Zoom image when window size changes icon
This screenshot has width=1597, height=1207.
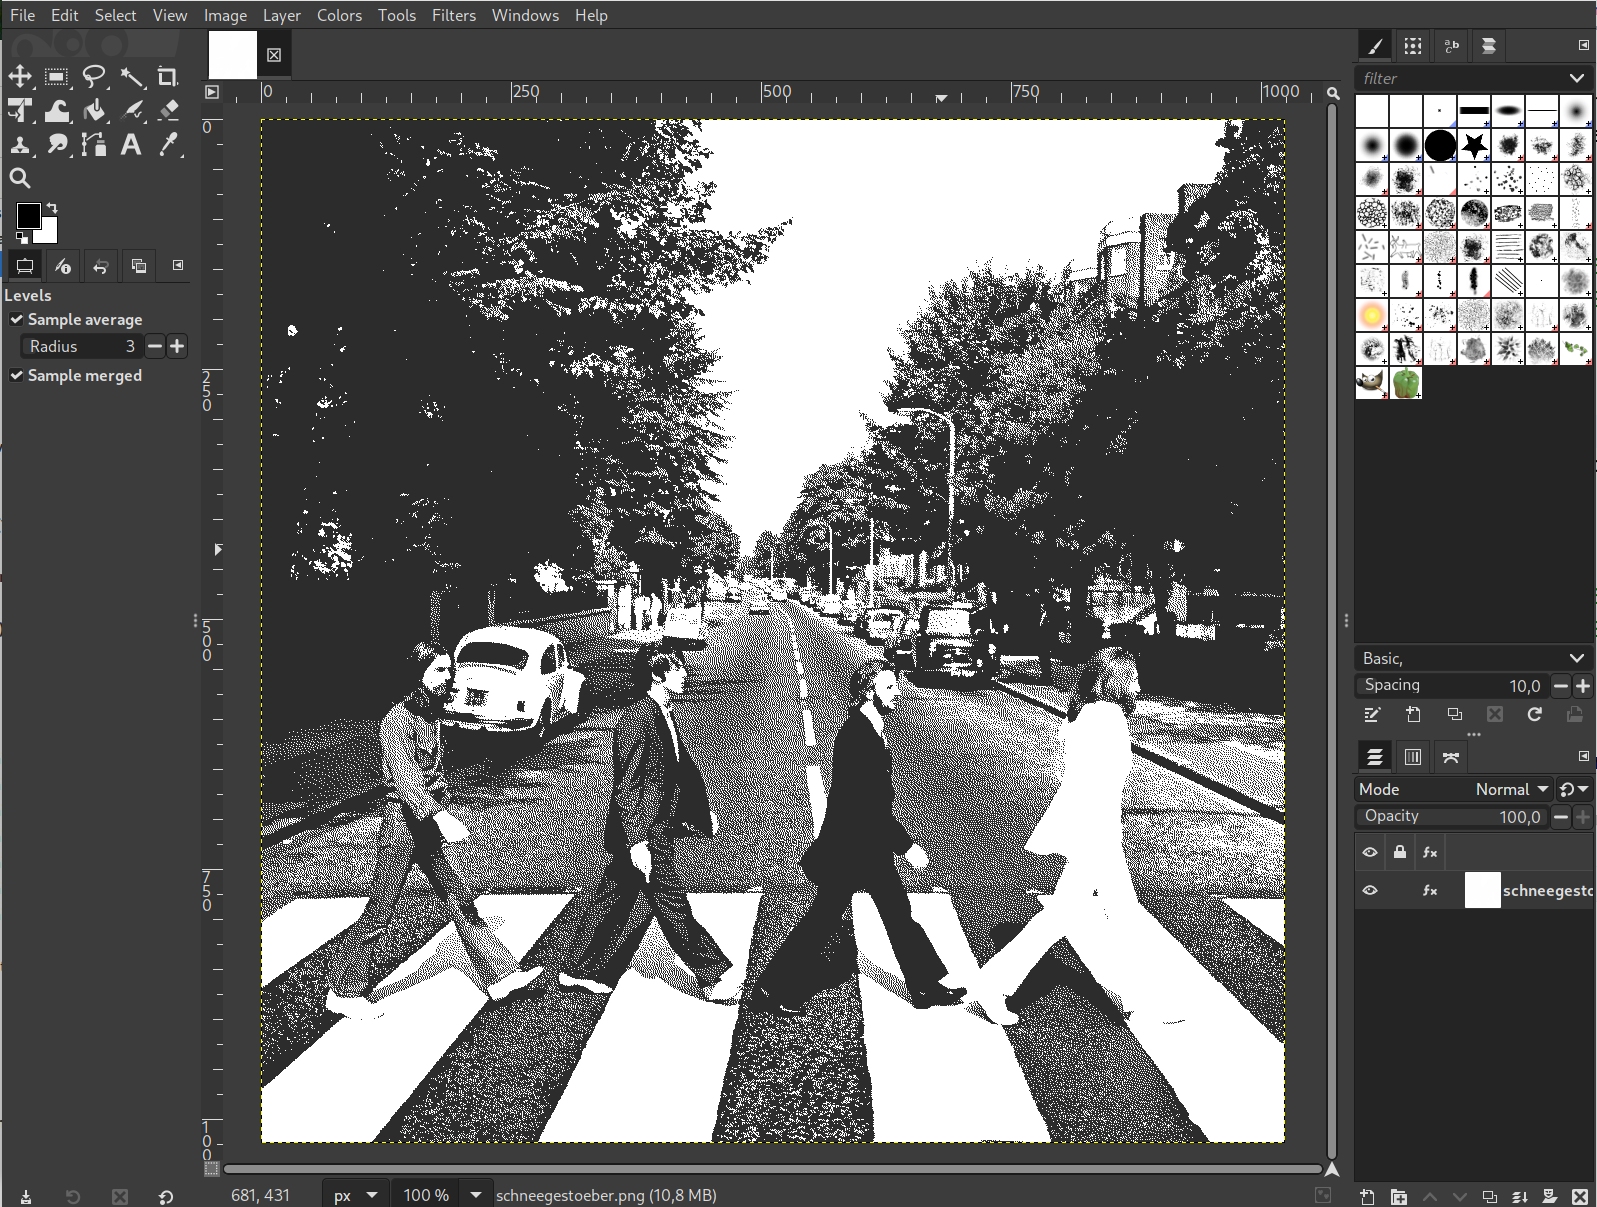tap(1333, 93)
